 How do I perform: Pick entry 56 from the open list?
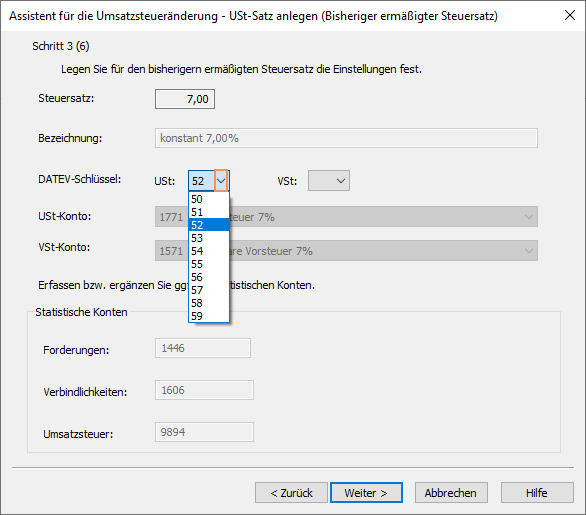[x=209, y=277]
